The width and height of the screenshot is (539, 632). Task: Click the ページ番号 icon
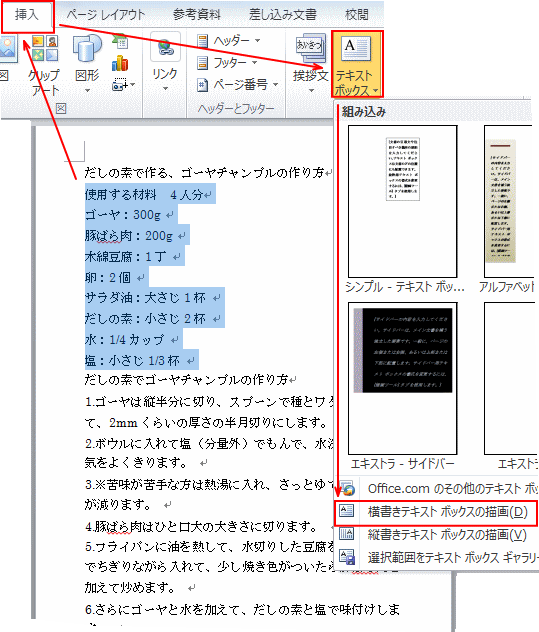(203, 85)
